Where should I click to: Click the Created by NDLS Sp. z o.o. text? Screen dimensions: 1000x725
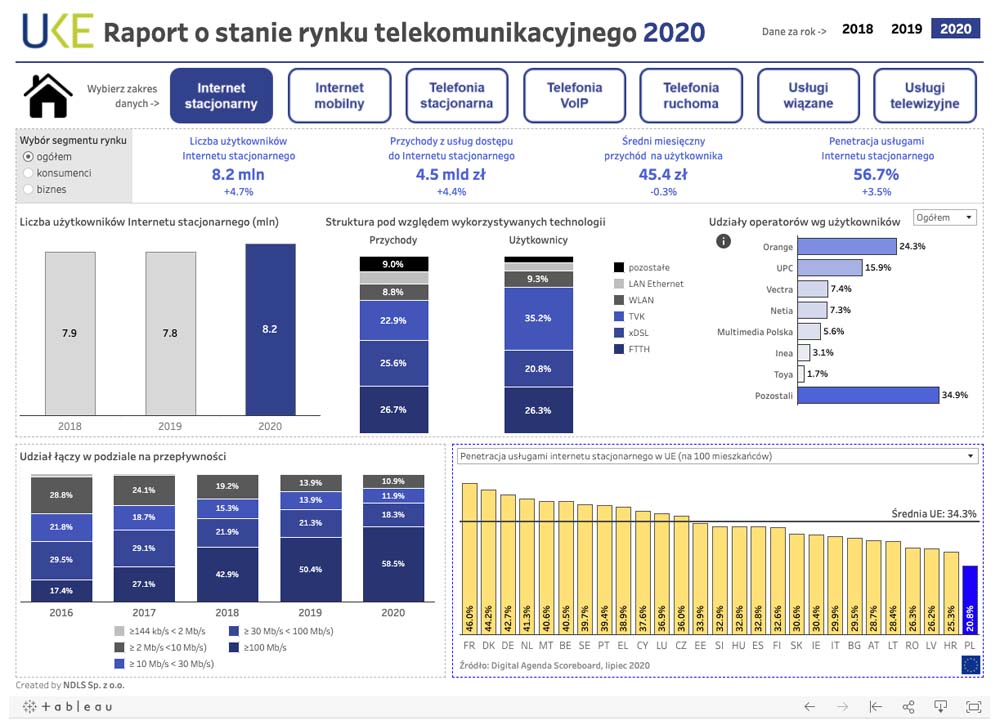70,685
